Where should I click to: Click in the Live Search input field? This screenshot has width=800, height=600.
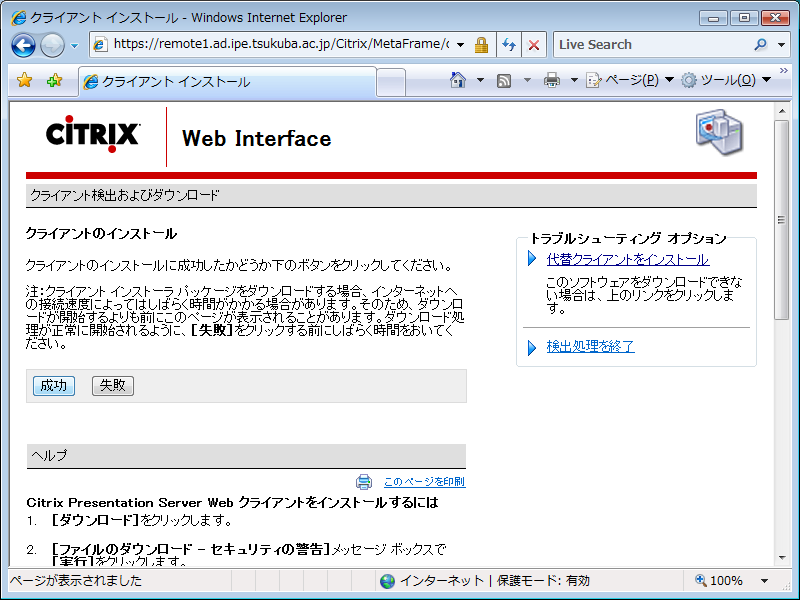[650, 45]
